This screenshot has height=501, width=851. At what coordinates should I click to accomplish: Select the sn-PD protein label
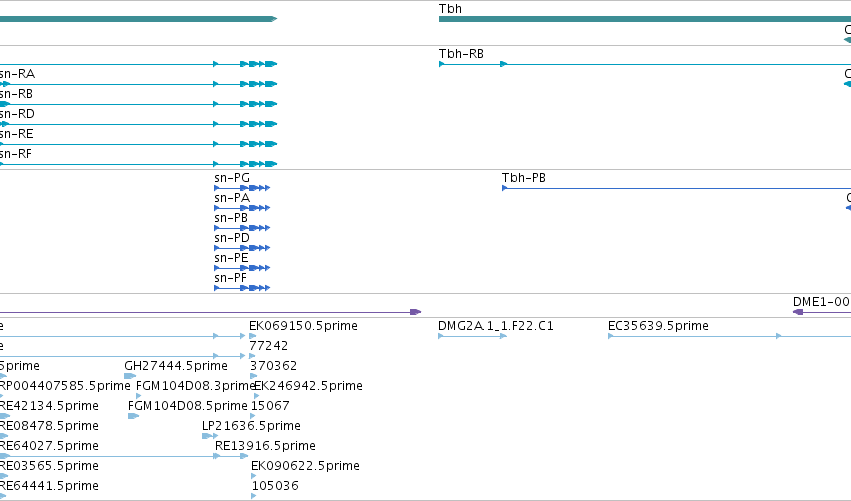coord(232,238)
